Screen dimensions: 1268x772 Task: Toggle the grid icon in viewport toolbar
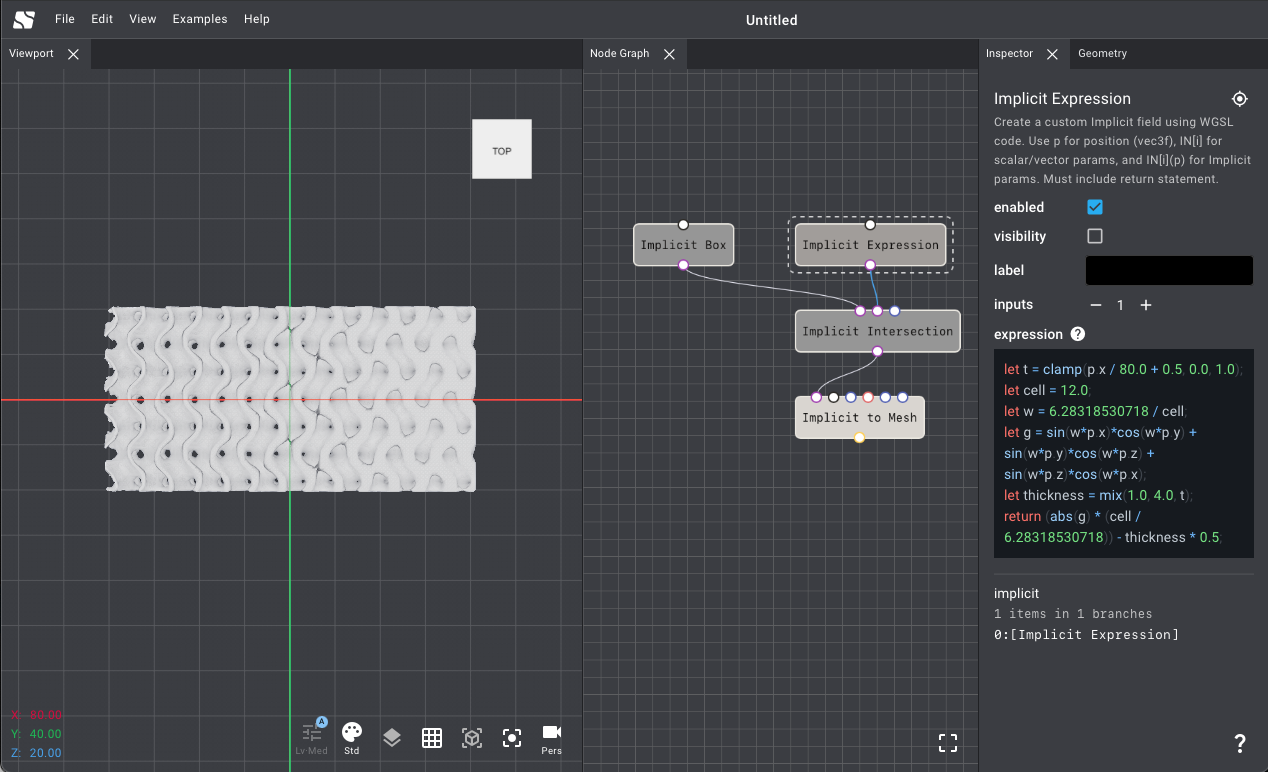coord(432,738)
